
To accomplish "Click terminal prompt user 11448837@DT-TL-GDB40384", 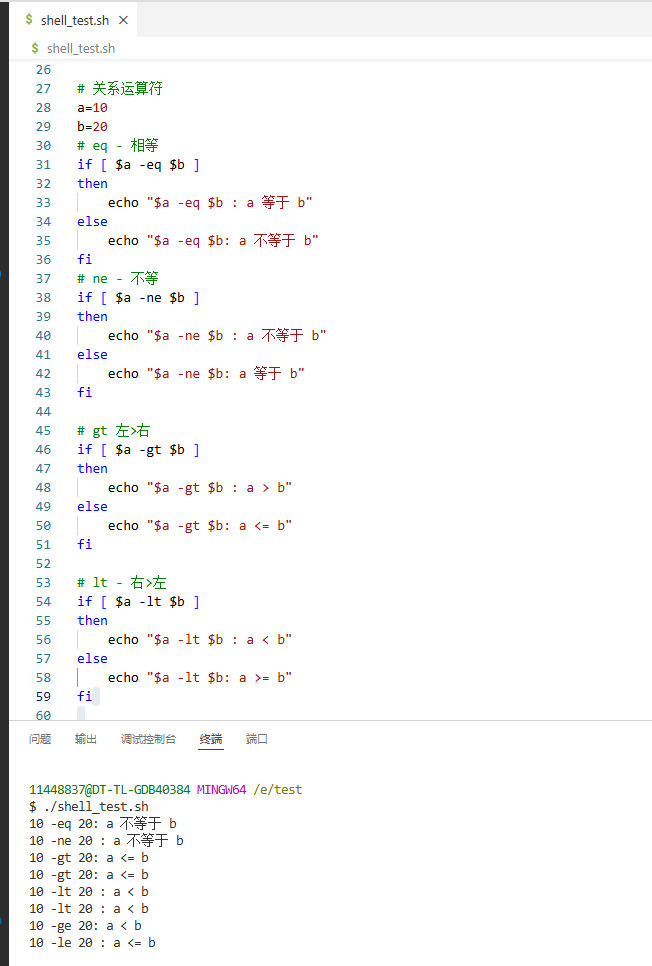I will 110,790.
